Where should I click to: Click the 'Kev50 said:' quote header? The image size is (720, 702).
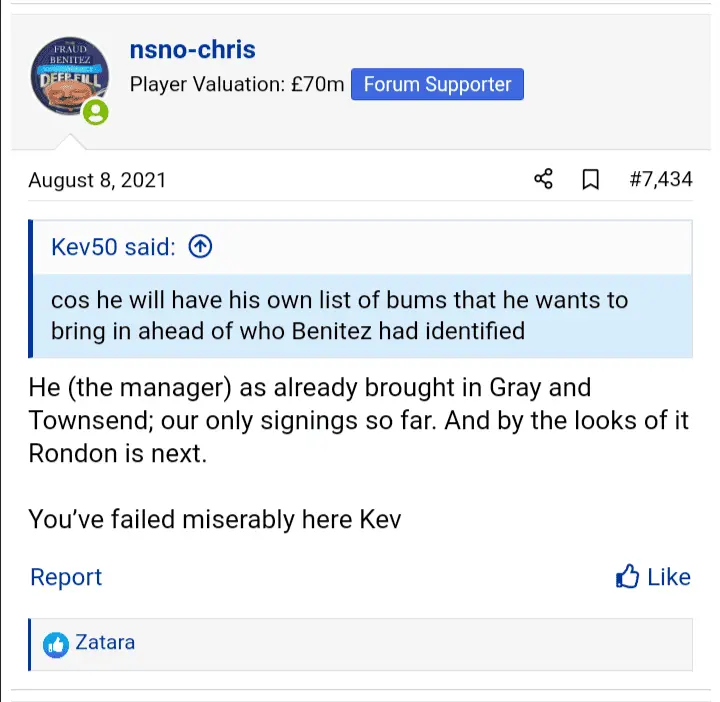coord(113,247)
